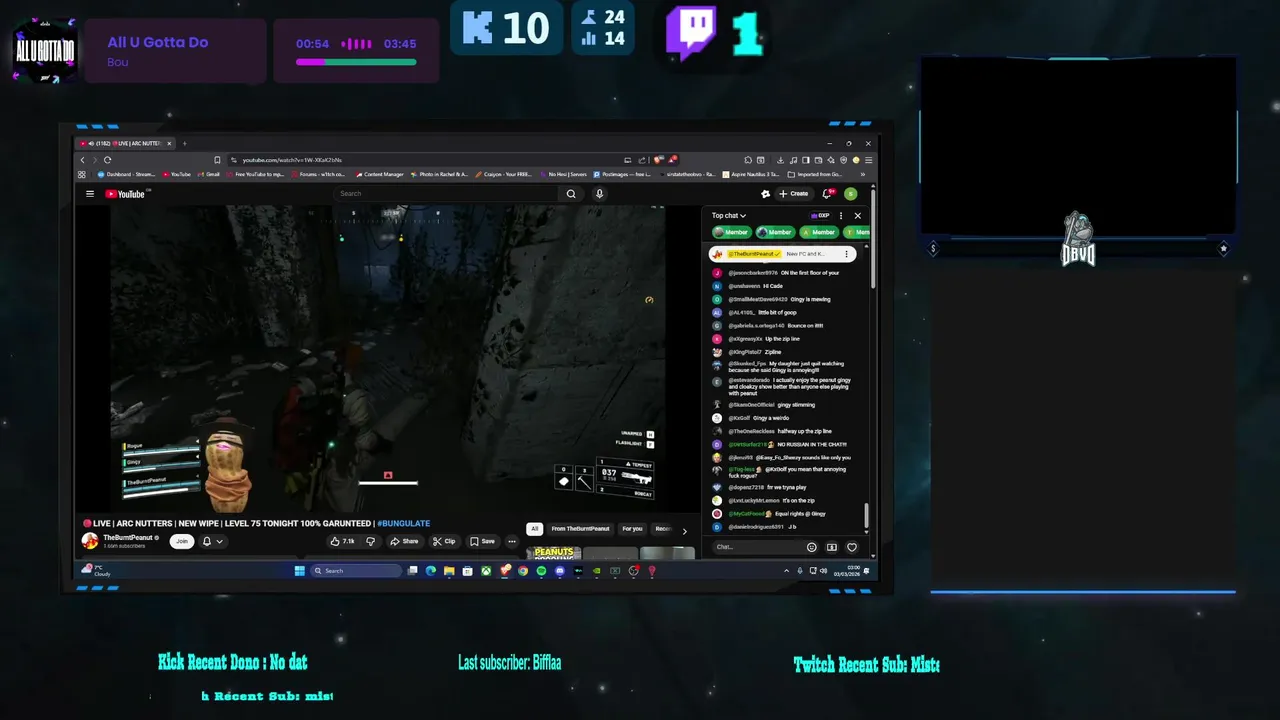The width and height of the screenshot is (1280, 720).
Task: Open the weather widget on taskbar
Action: (95, 571)
